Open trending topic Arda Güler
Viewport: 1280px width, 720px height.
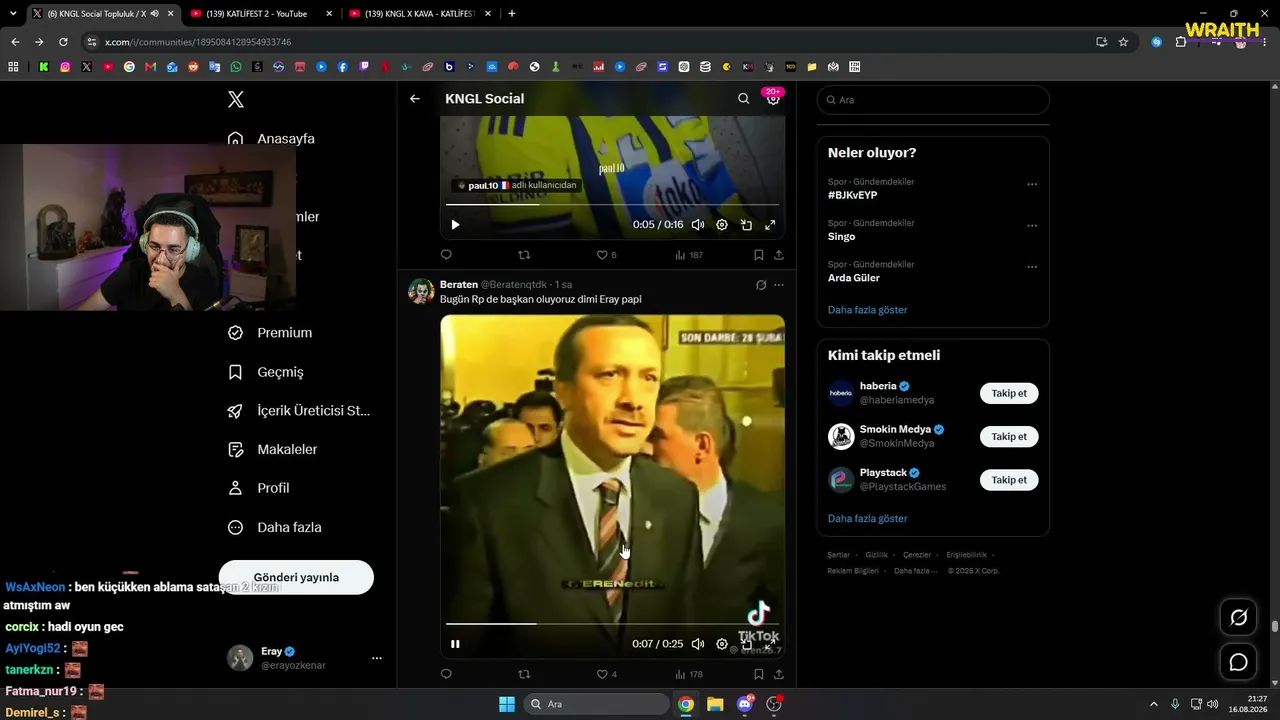[x=854, y=278]
